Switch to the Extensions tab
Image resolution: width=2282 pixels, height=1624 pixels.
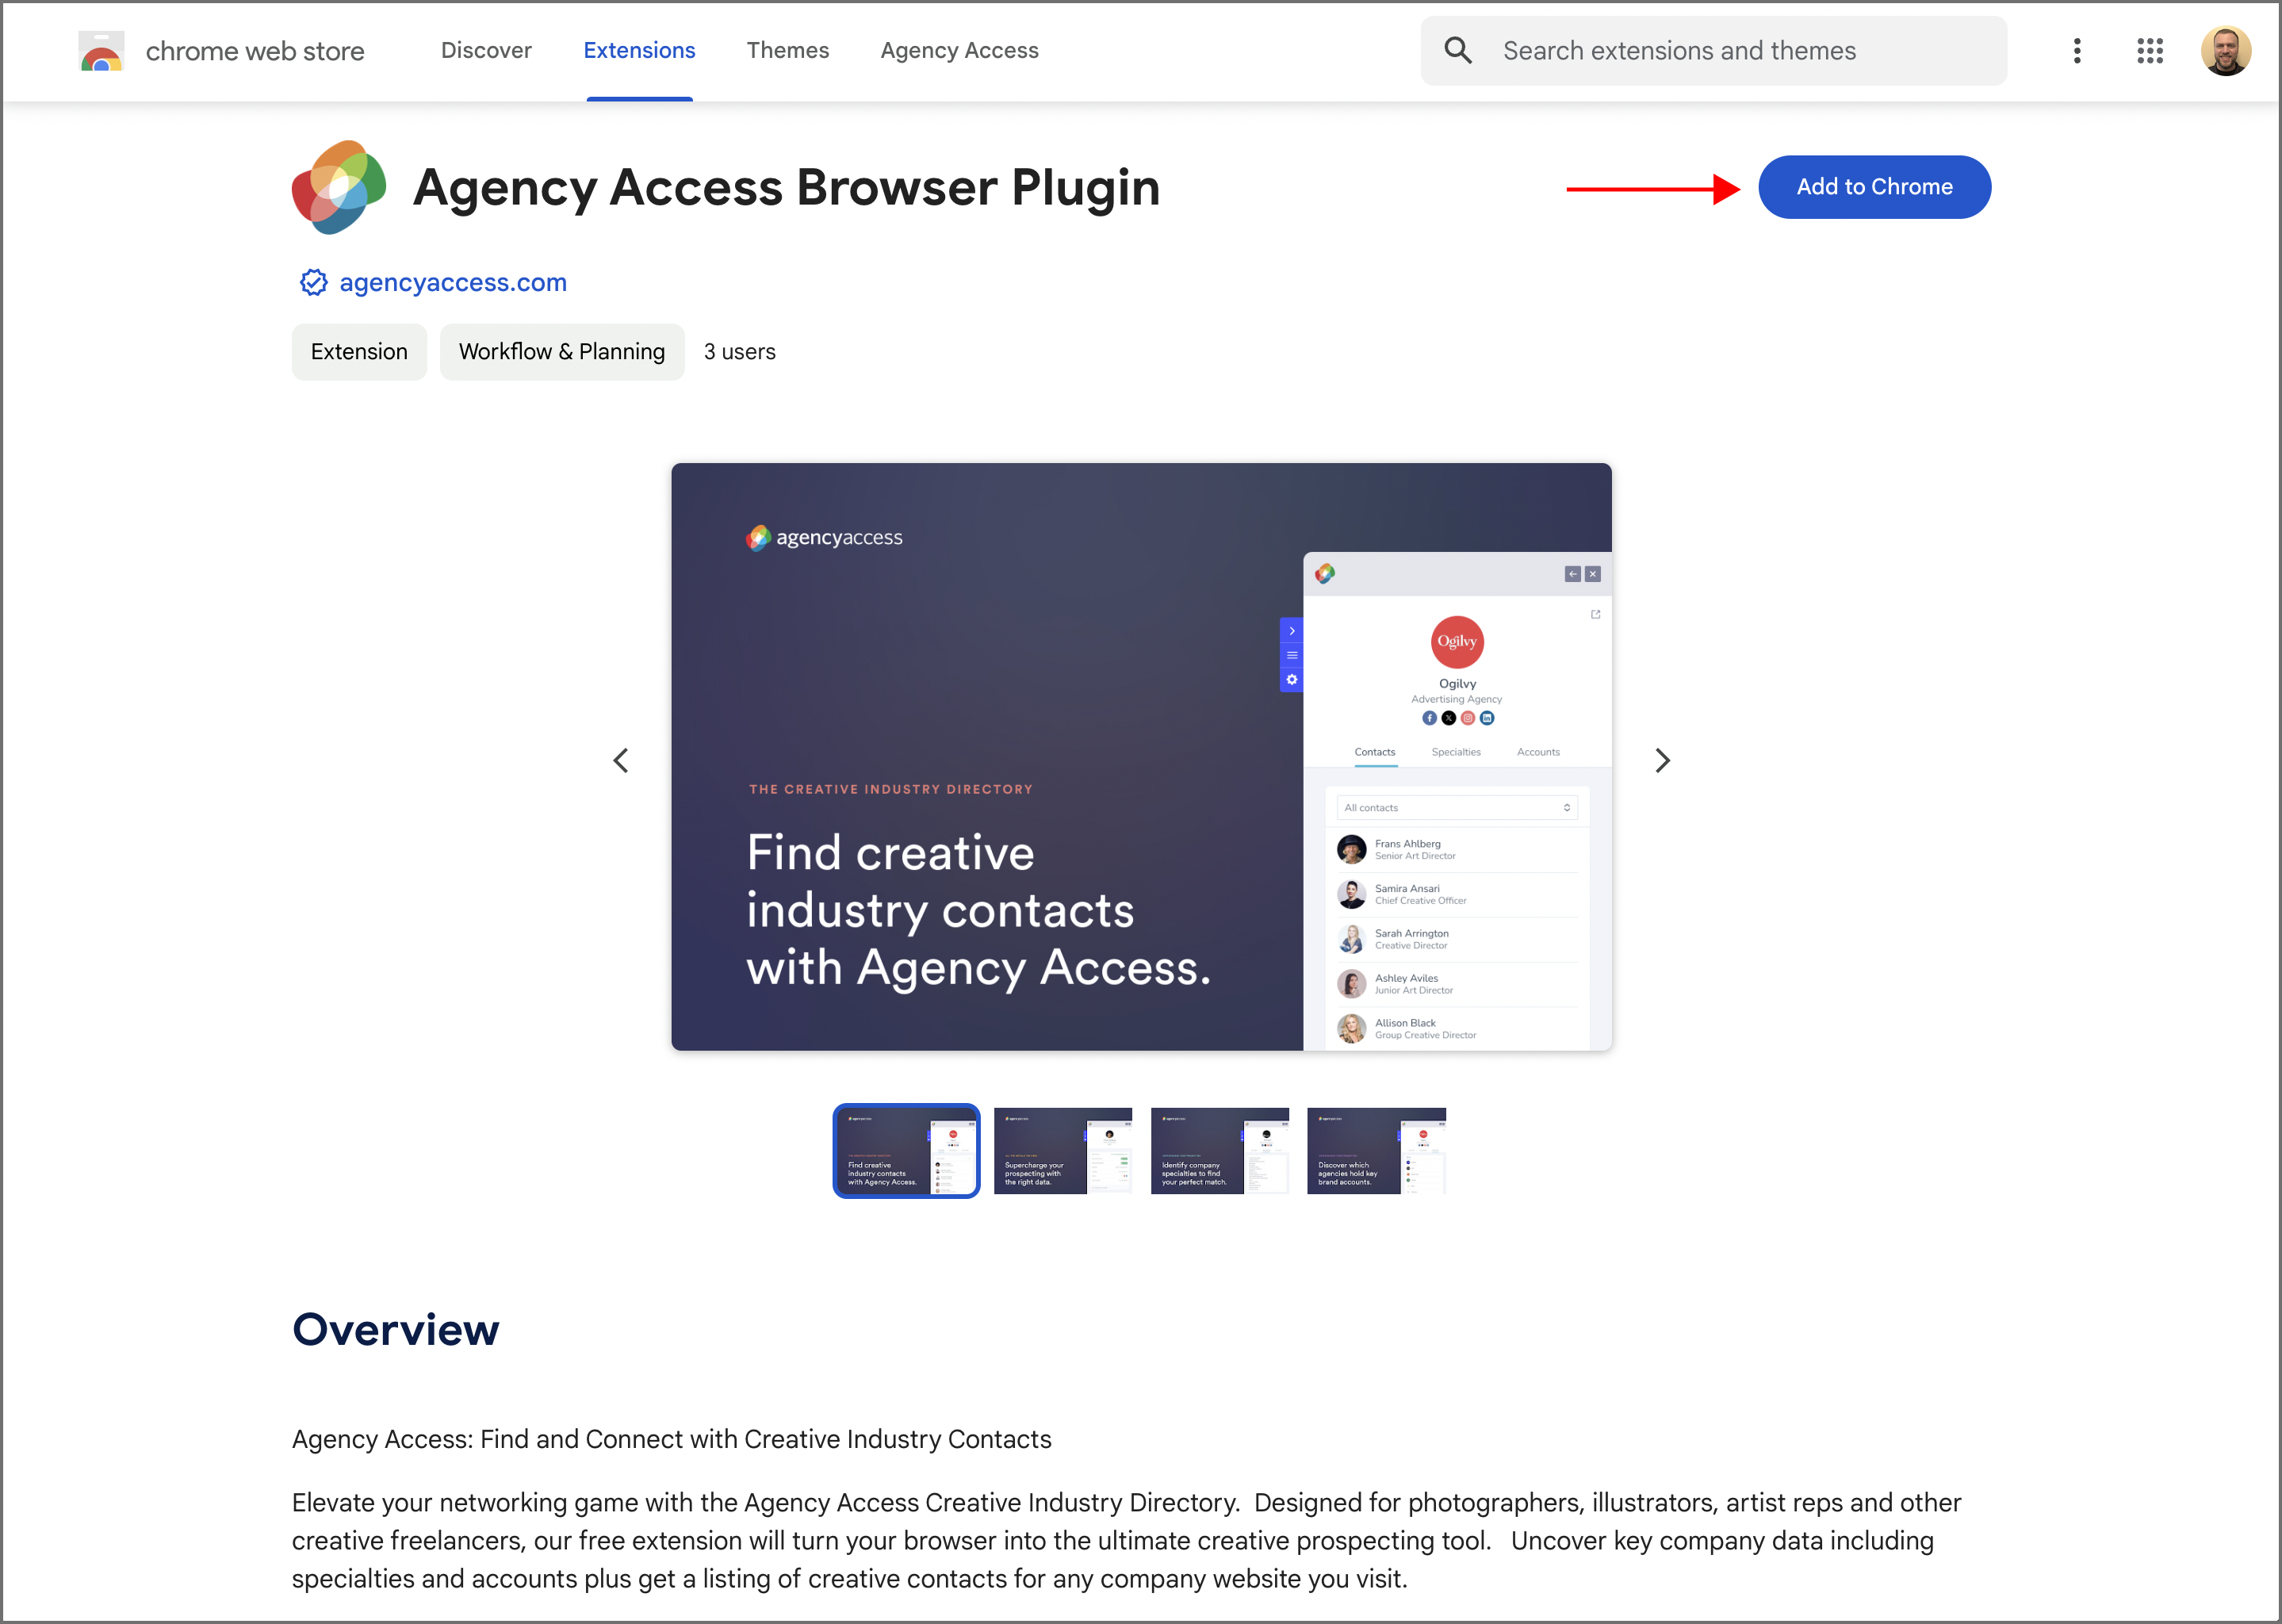point(639,50)
